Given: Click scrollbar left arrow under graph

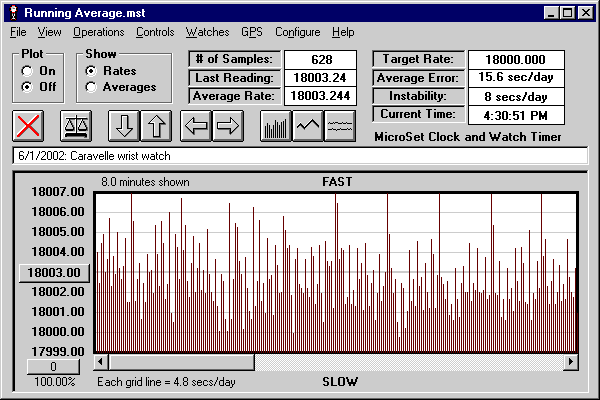Looking at the screenshot, I should point(101,362).
